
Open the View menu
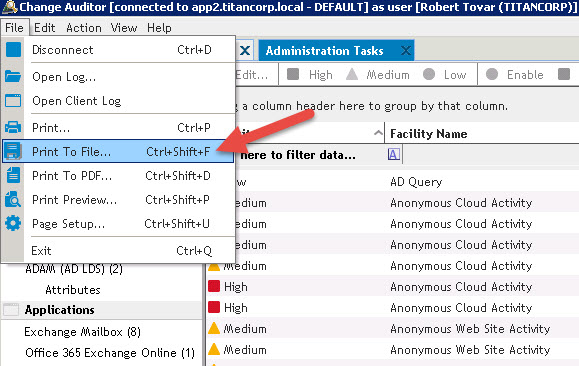point(124,28)
